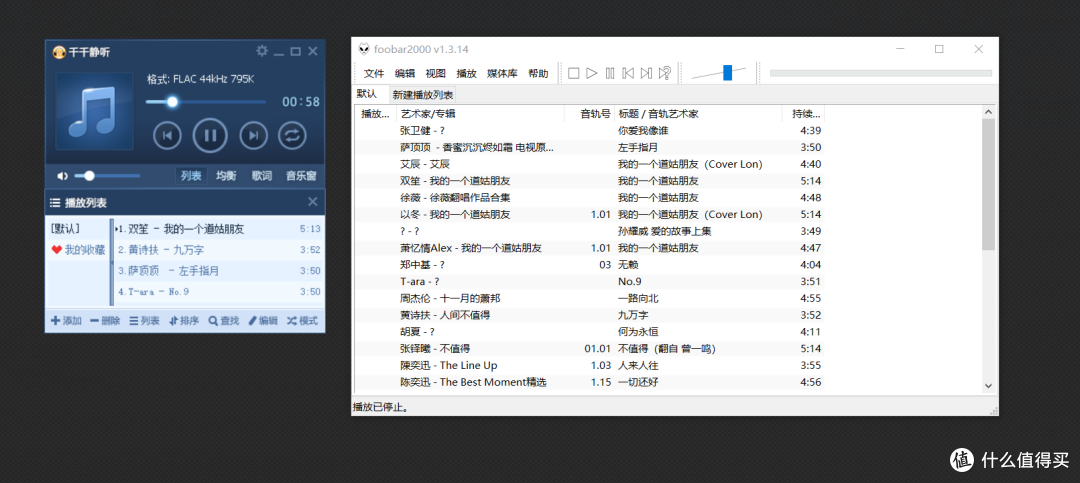Toggle the 列表 panel button
Viewport: 1080px width, 483px height.
coord(191,176)
